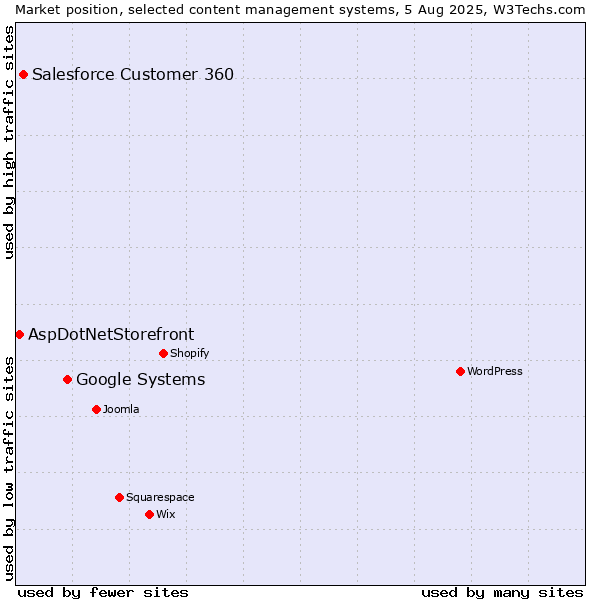Click the 'AspDotNetStorefront' label text
Viewport: 600px width, 600px height.
(x=111, y=335)
